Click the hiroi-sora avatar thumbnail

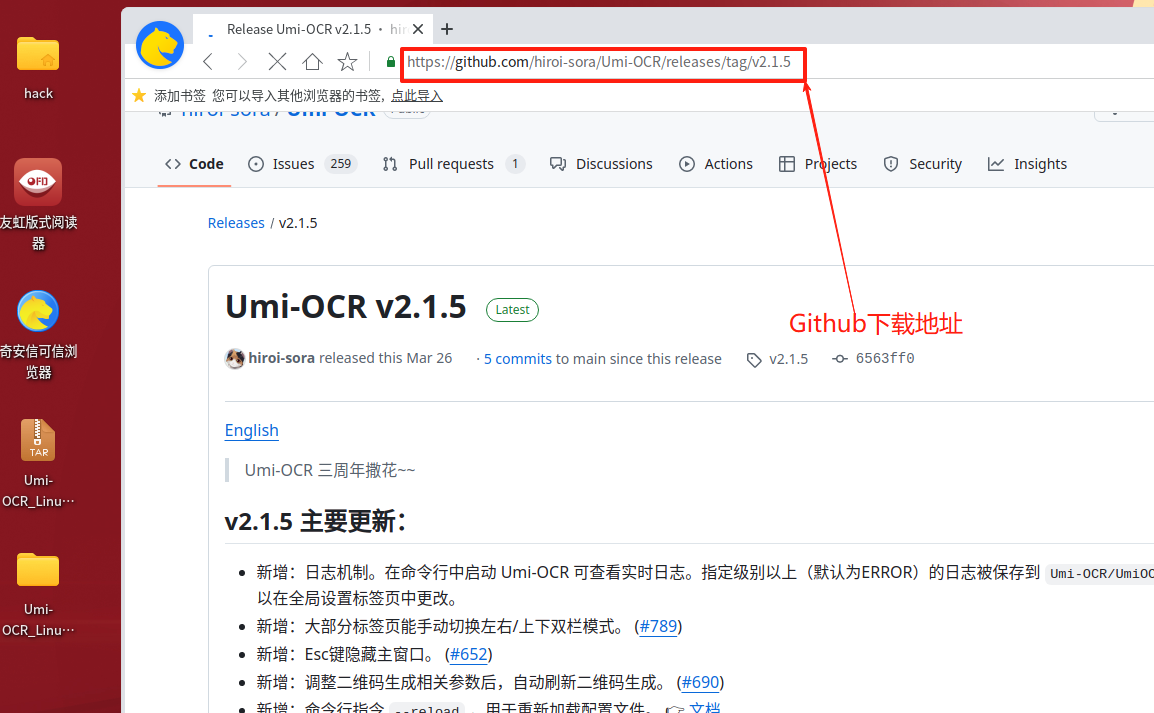235,358
